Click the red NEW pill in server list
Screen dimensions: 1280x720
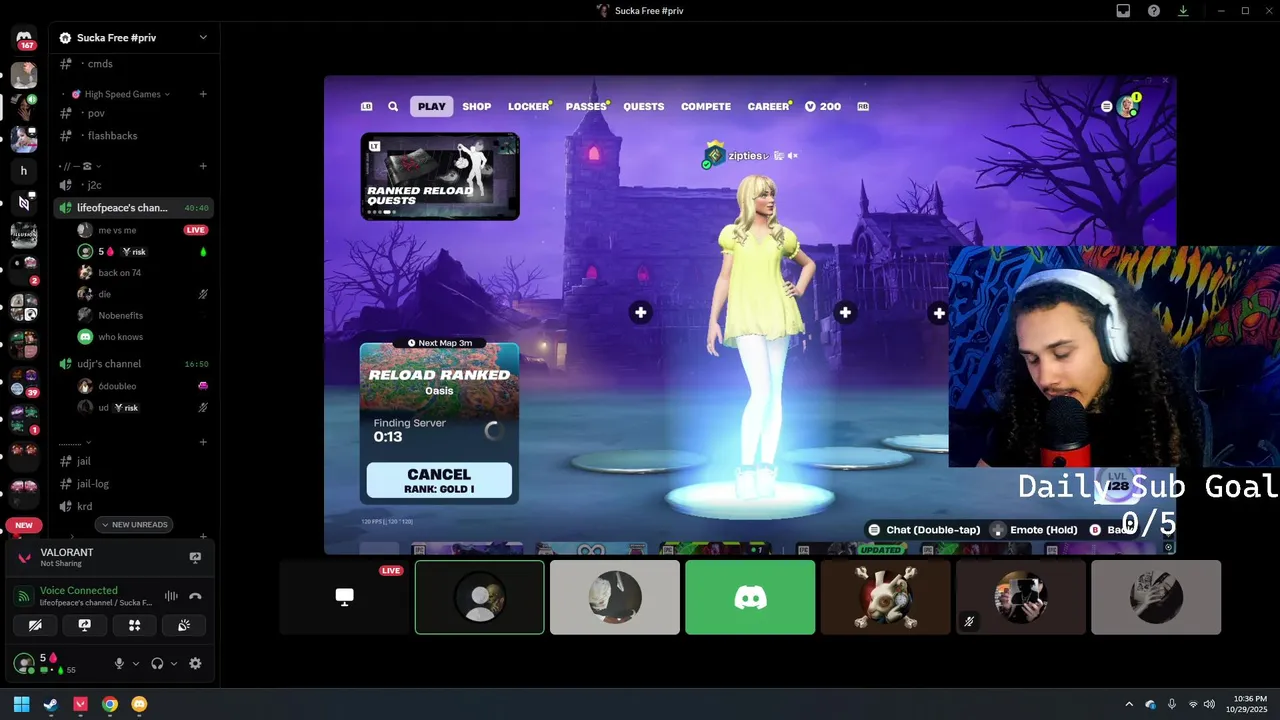pyautogui.click(x=24, y=525)
